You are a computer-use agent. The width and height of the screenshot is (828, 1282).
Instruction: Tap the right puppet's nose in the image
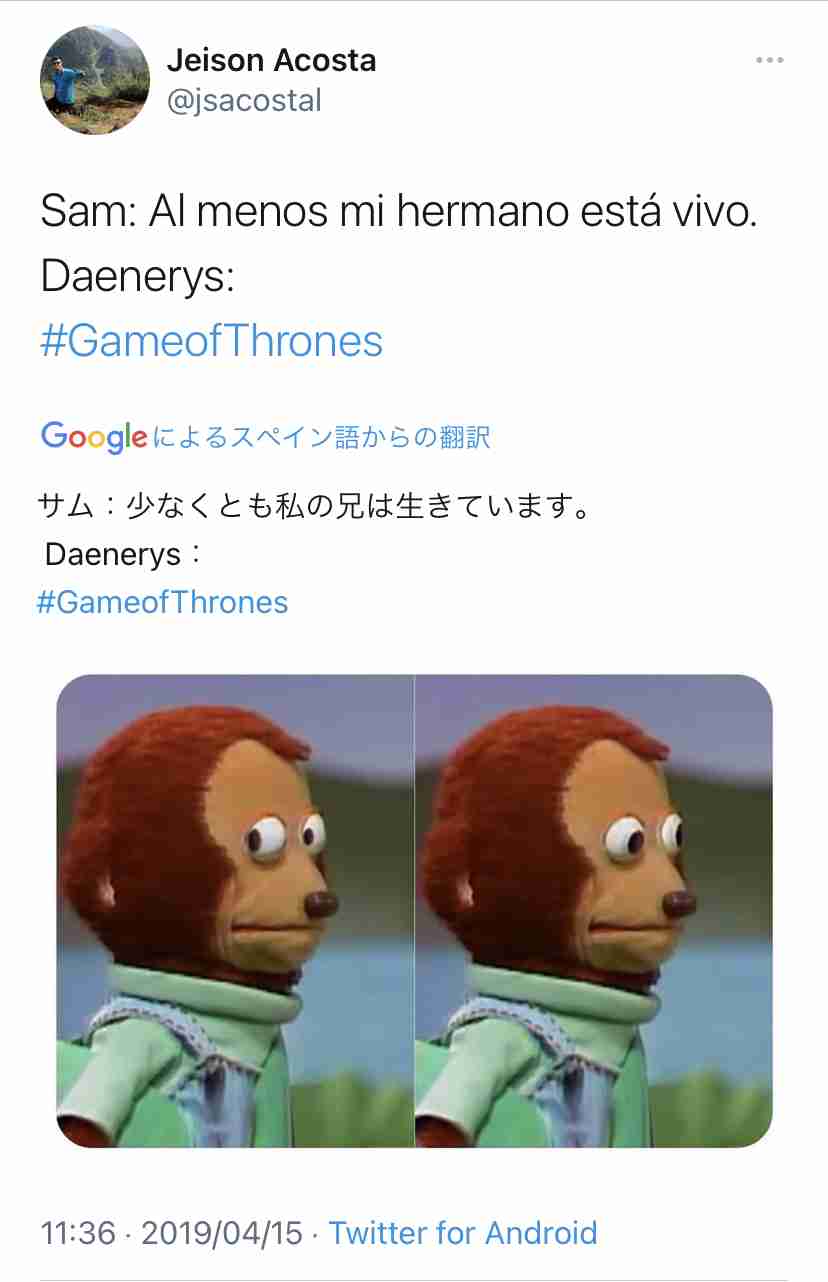(x=679, y=905)
